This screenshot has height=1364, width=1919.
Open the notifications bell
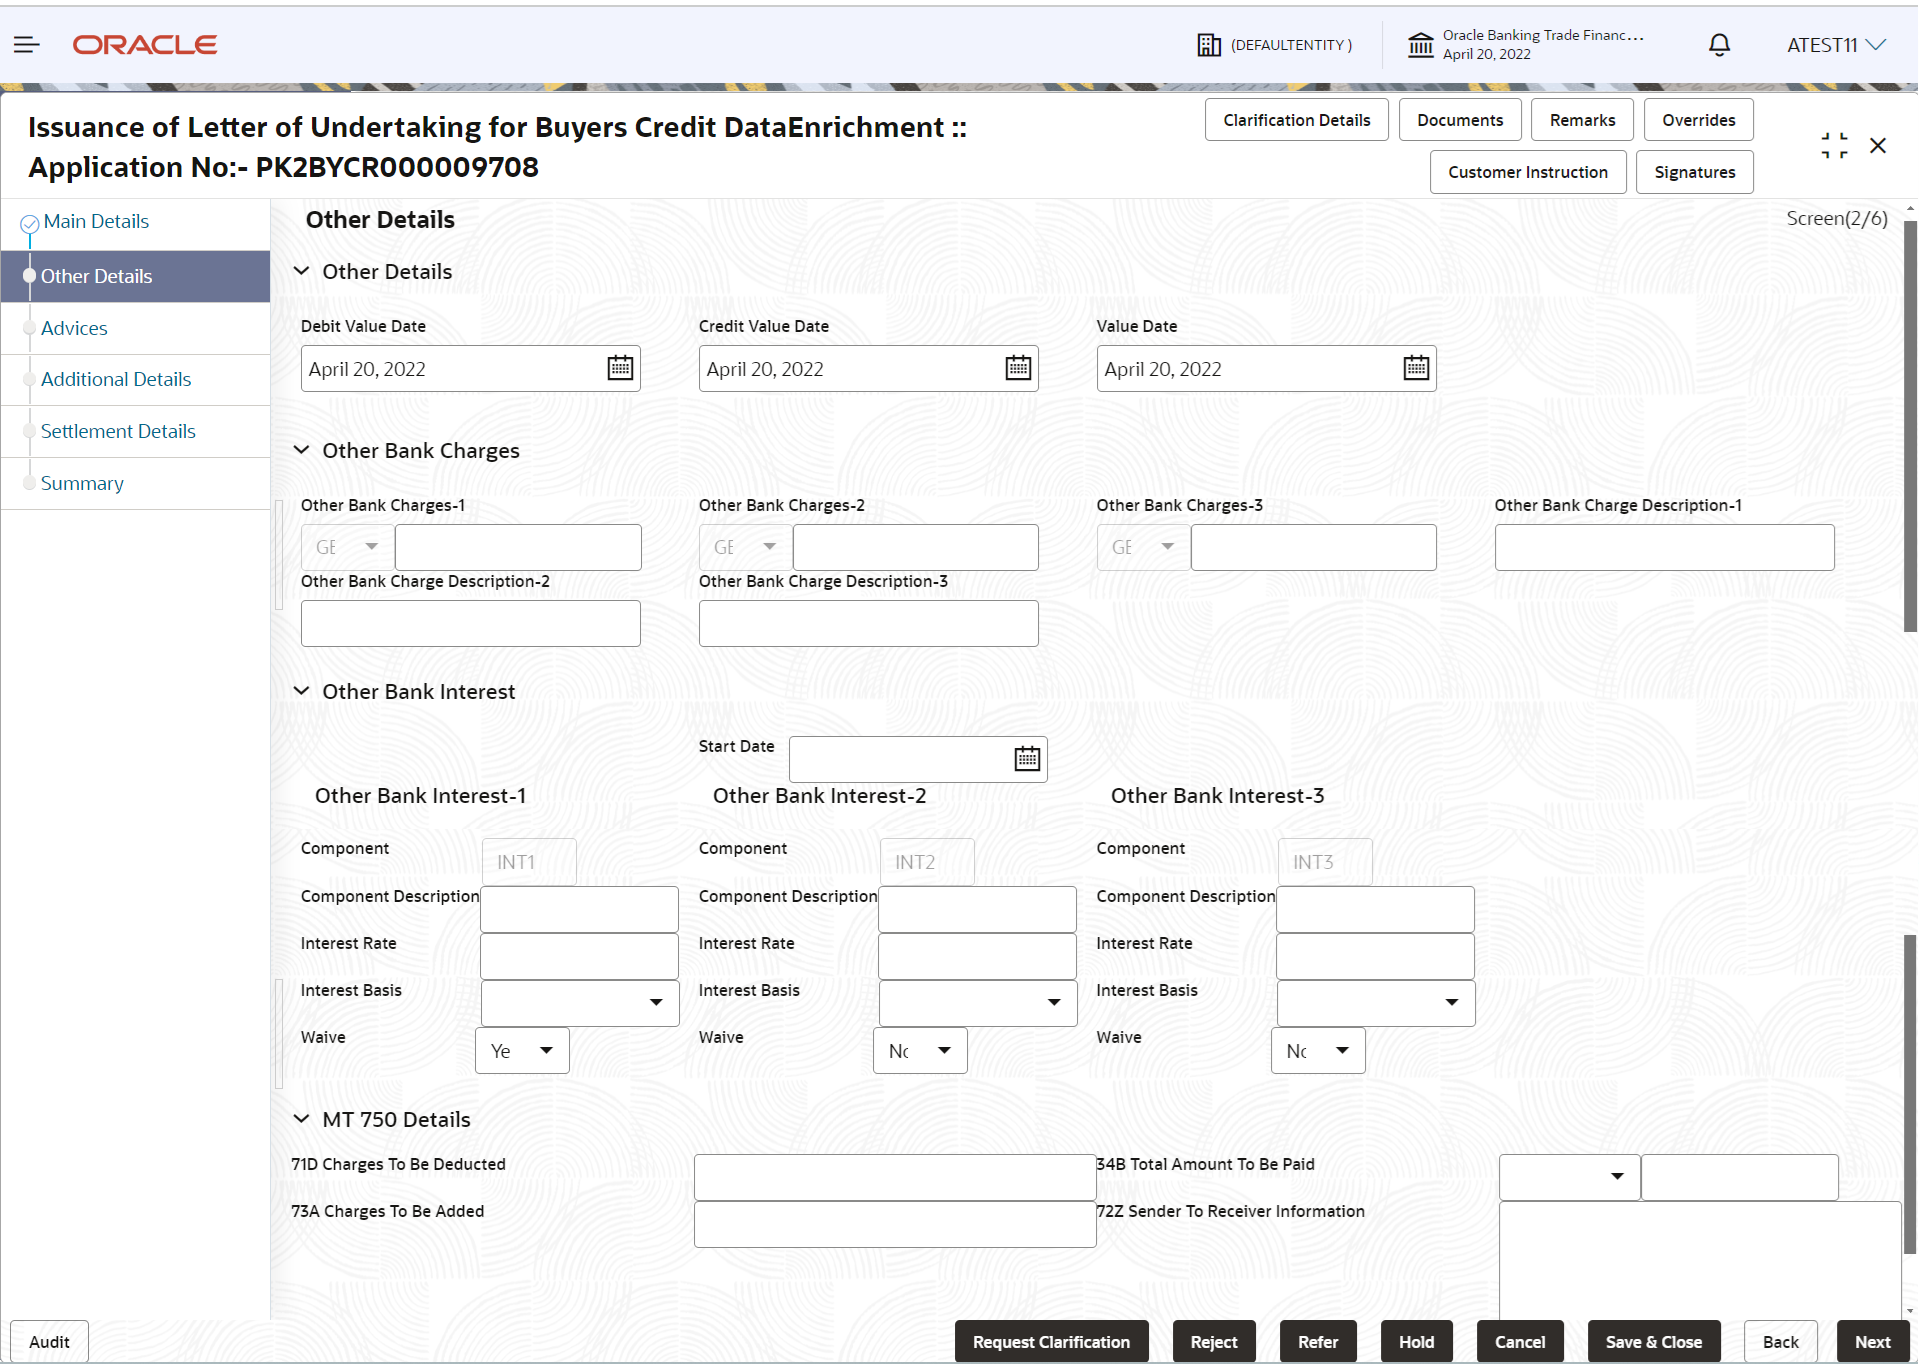pos(1719,45)
